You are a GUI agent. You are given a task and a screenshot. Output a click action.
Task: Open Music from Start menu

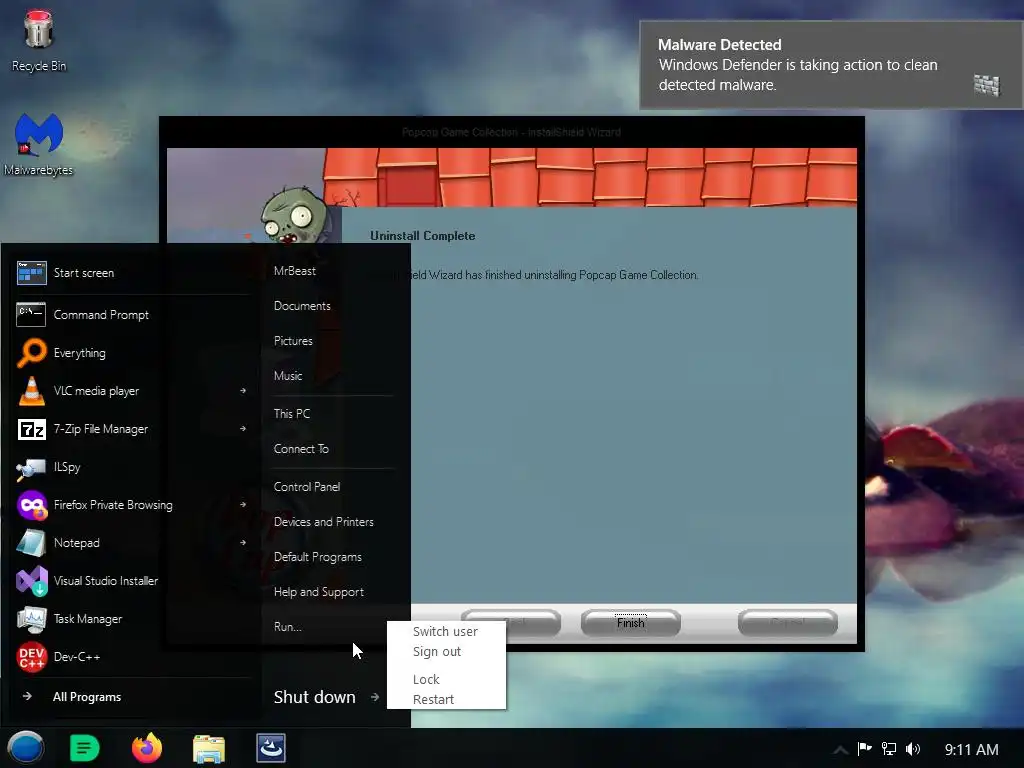point(288,376)
